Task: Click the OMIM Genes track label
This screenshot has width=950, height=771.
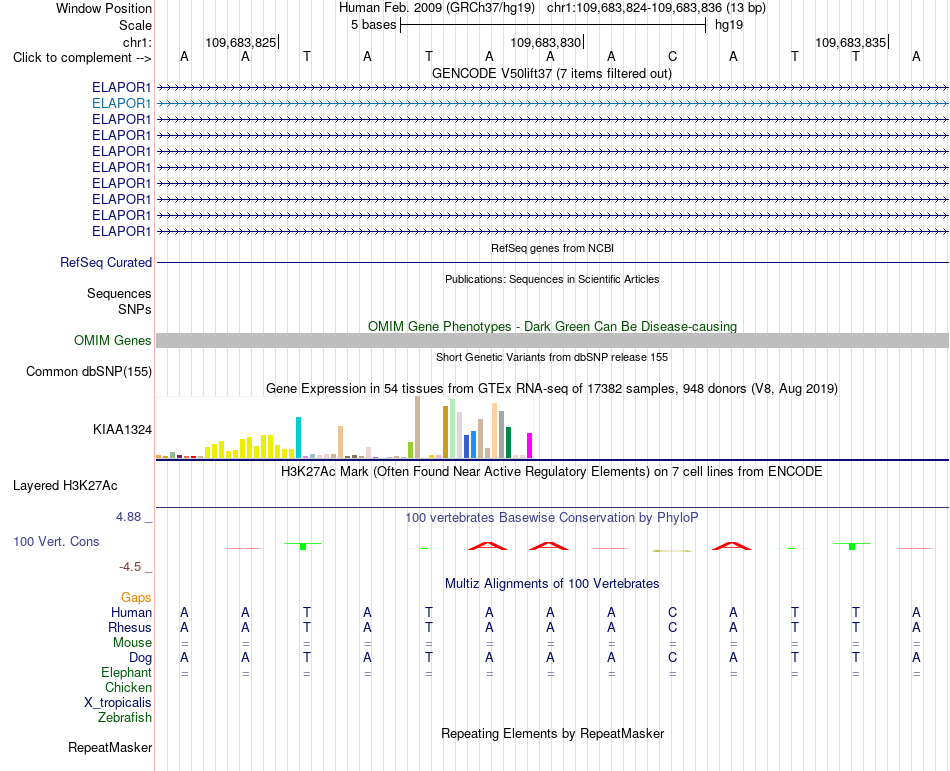Action: pos(112,340)
